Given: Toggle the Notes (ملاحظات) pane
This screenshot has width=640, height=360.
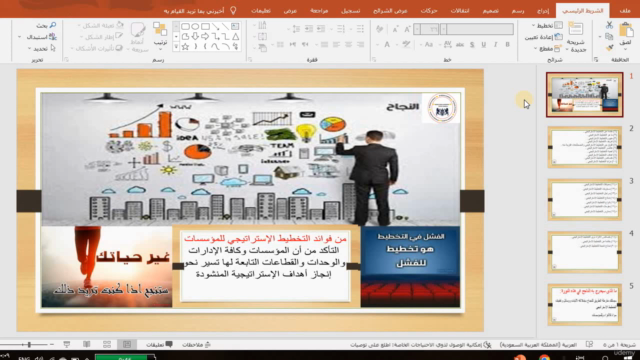Looking at the screenshot, I should pyautogui.click(x=196, y=345).
